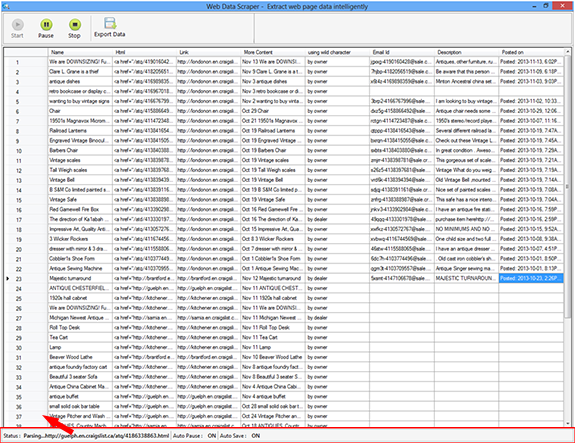Click 'Railroad Lanterns' name cell

click(80, 131)
